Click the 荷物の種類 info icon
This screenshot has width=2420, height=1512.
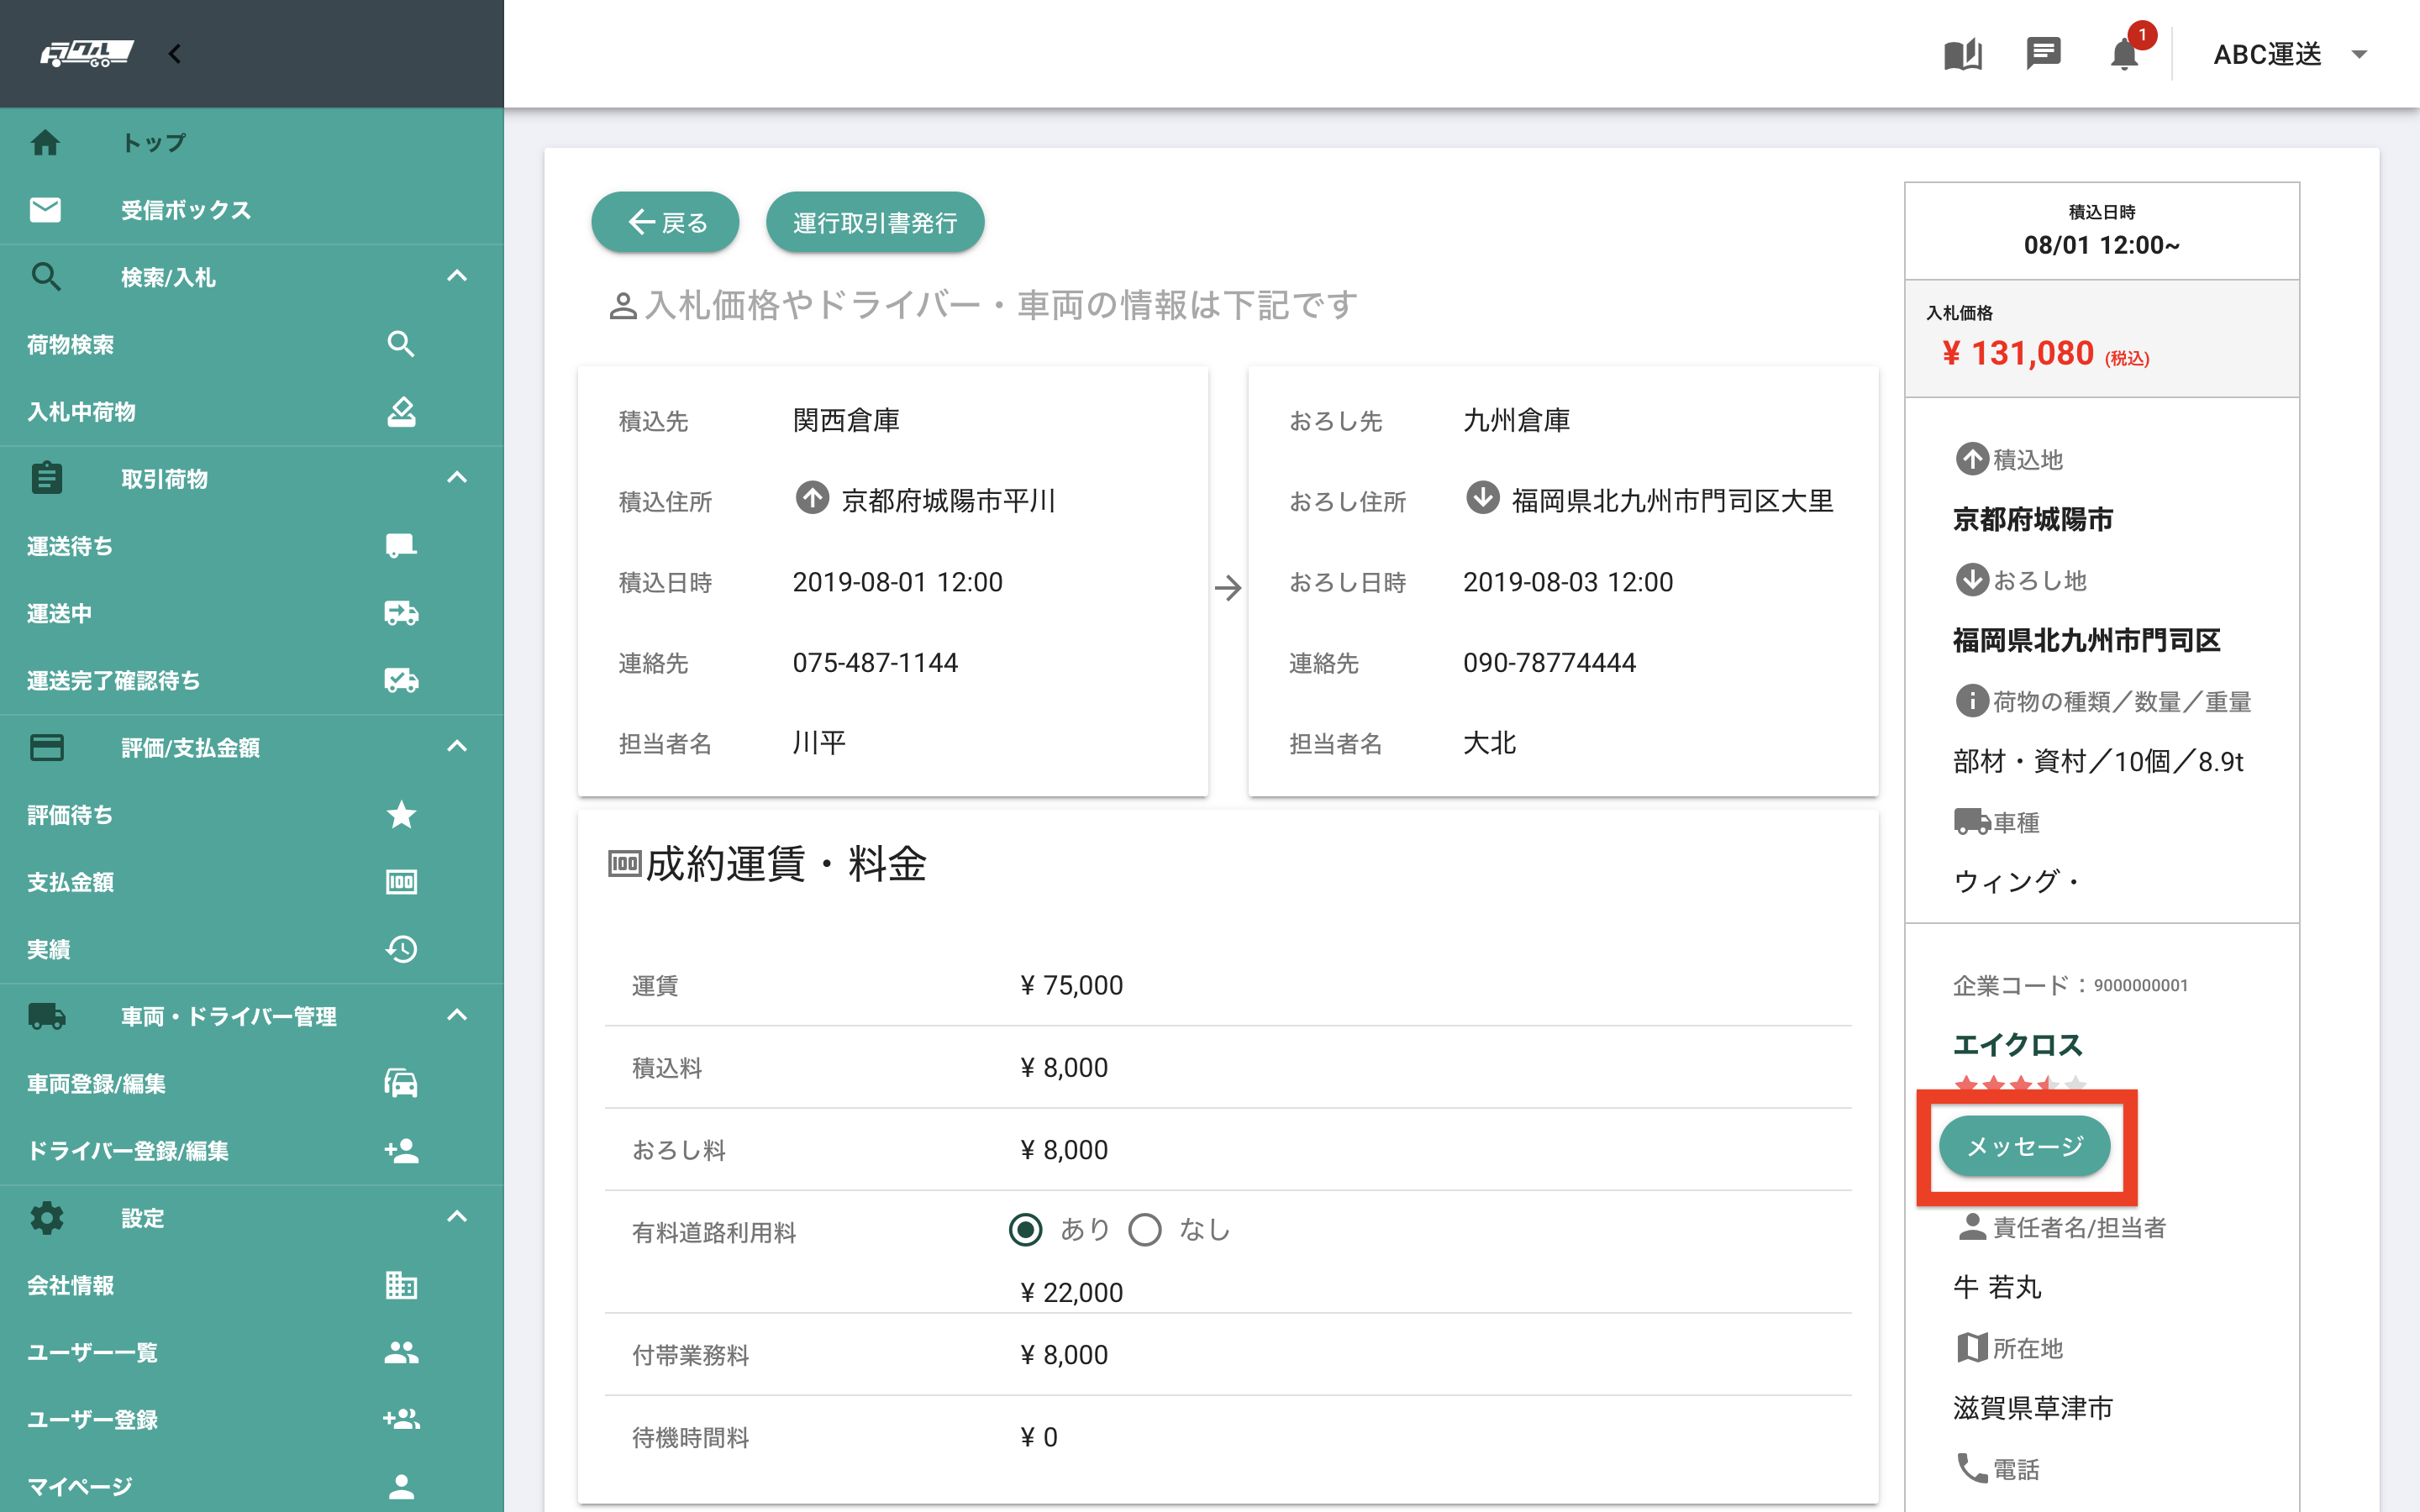pyautogui.click(x=1971, y=700)
